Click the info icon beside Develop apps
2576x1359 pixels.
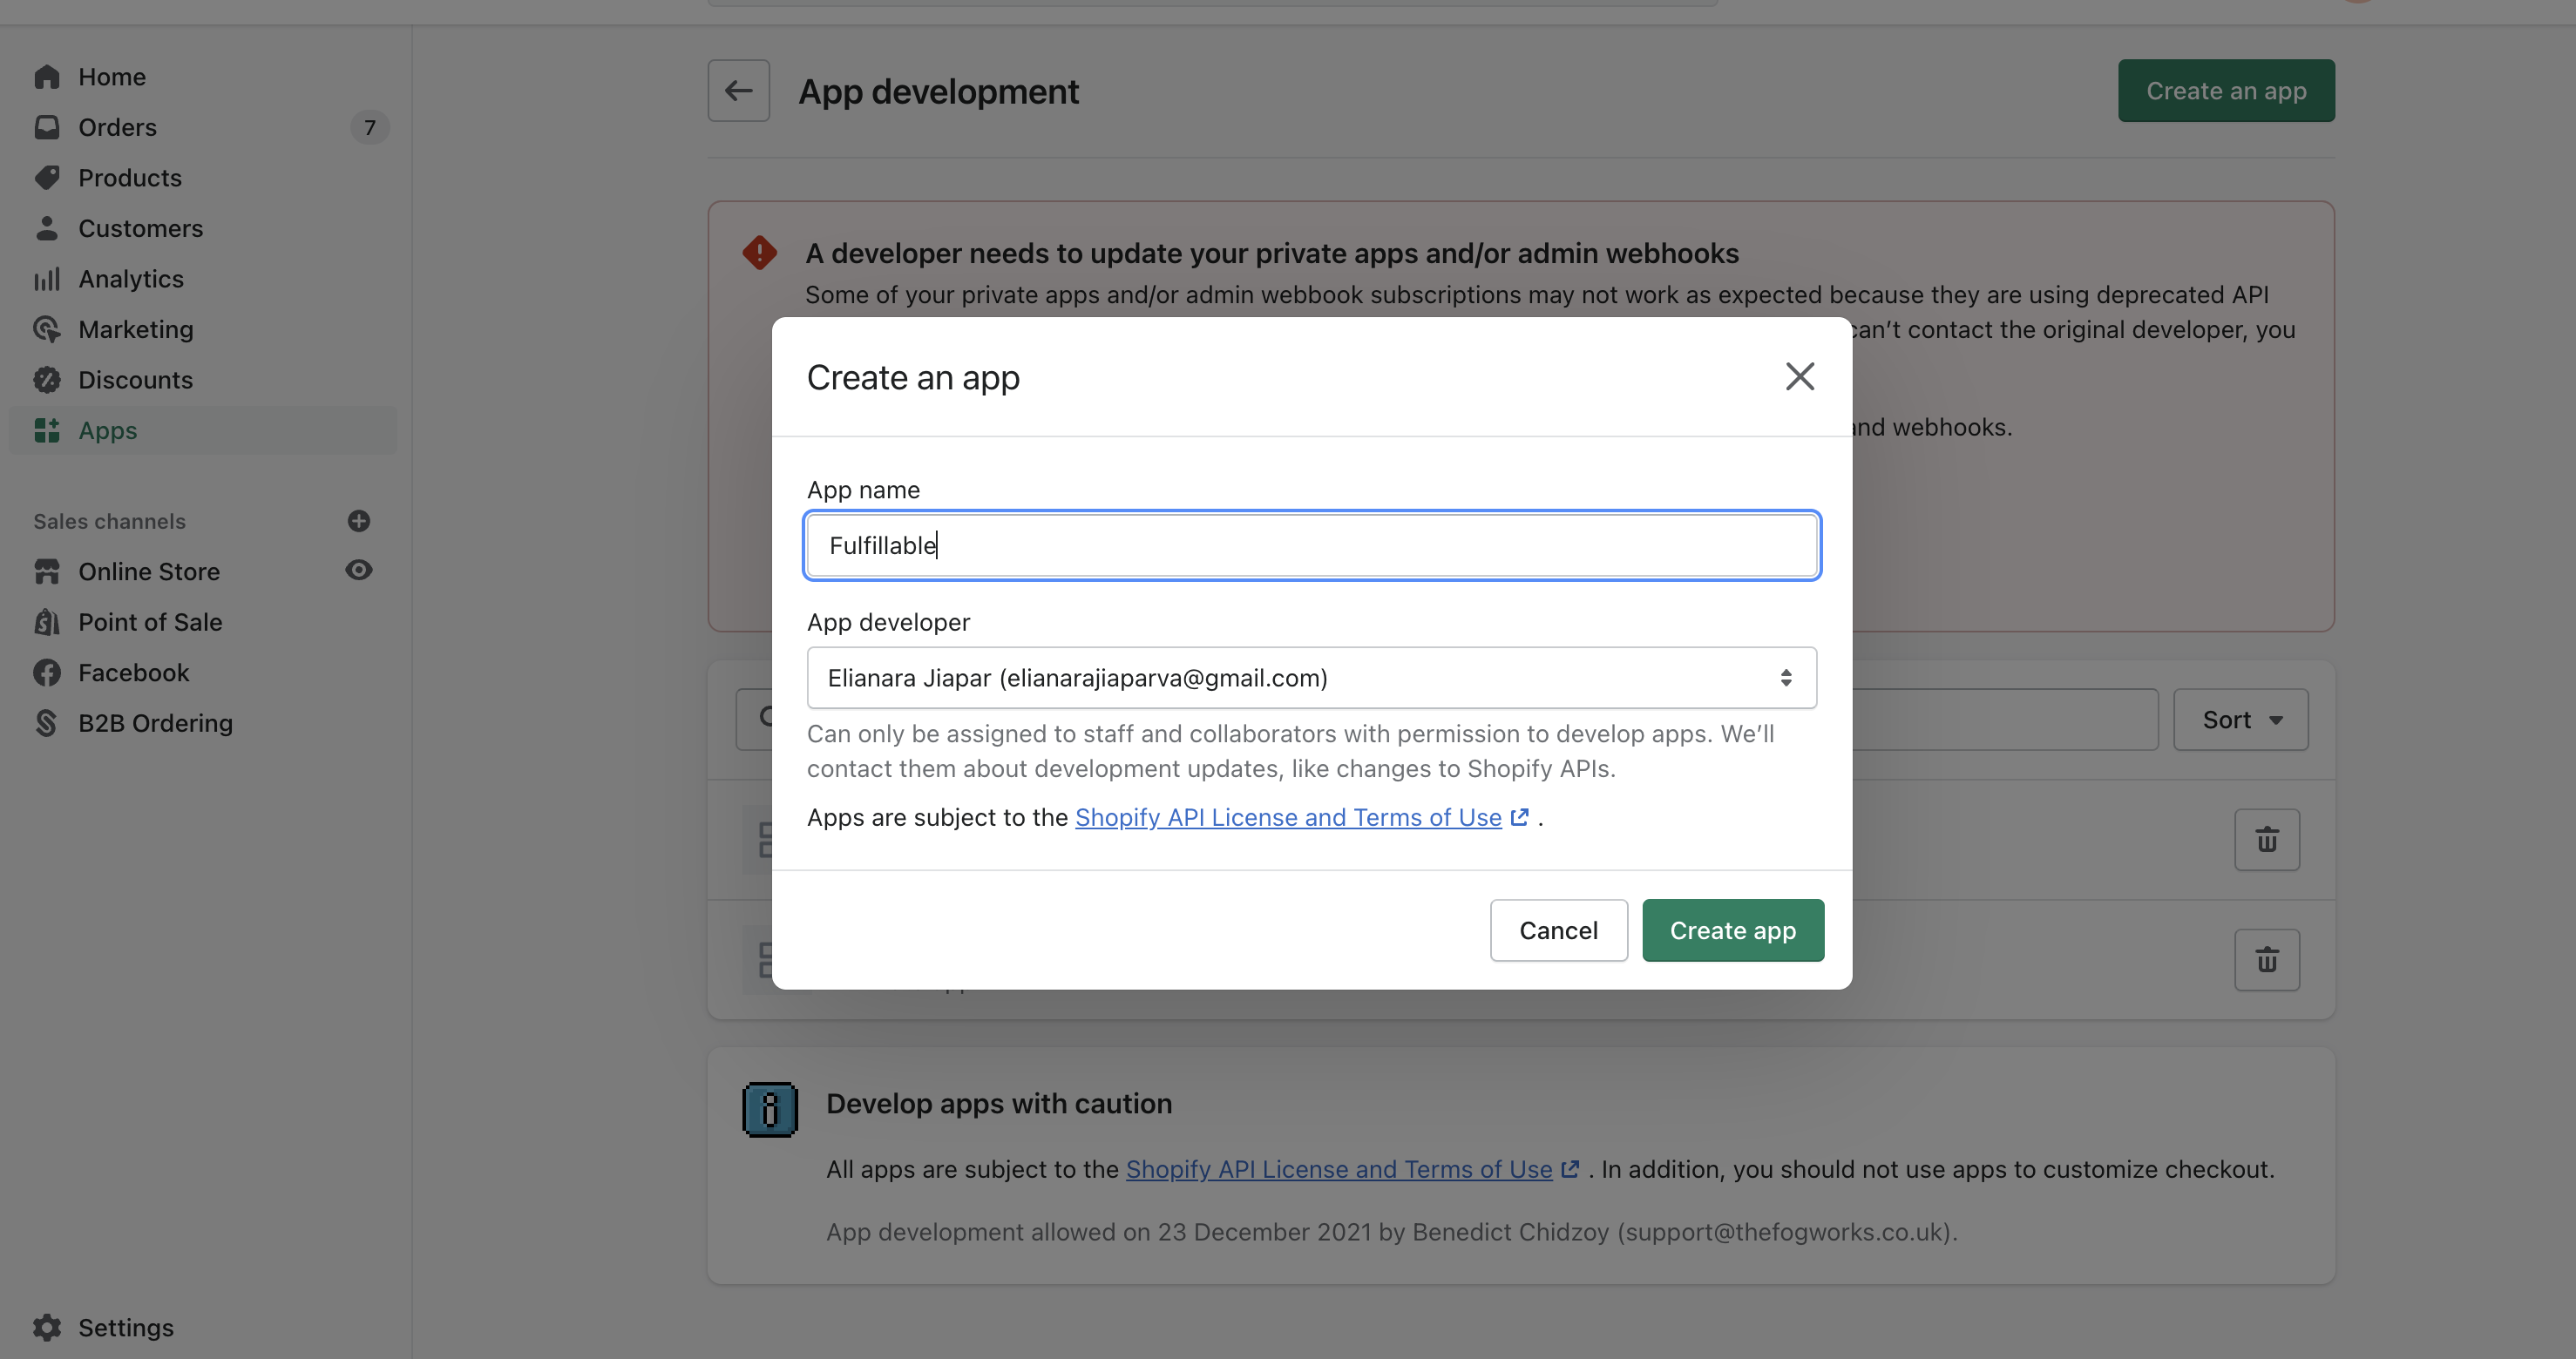point(770,1110)
